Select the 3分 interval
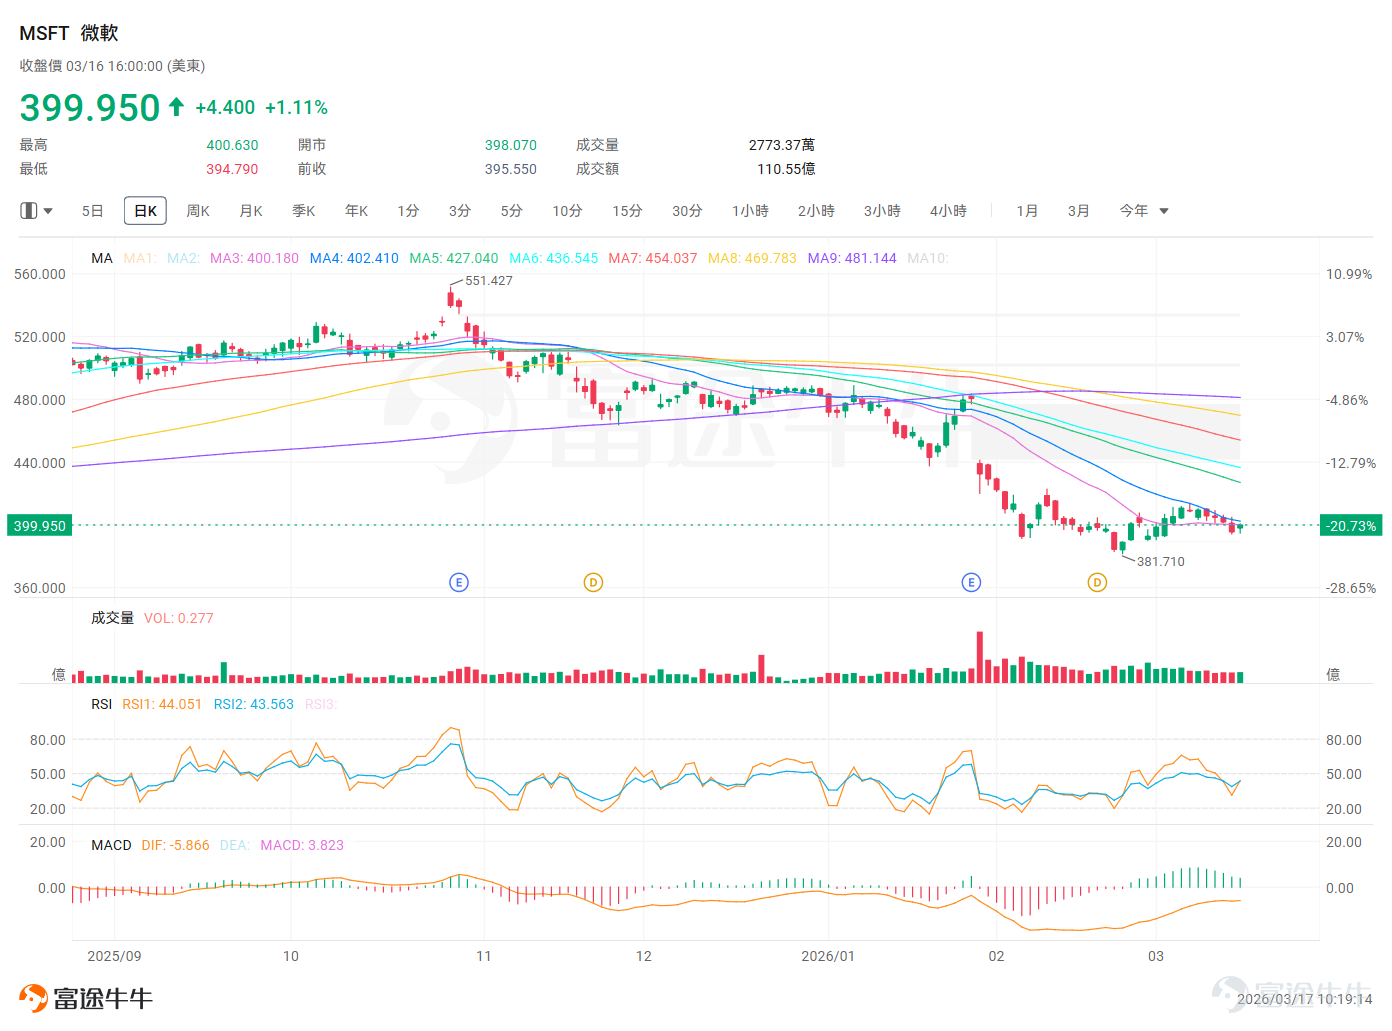This screenshot has height=1031, width=1392. coord(460,211)
